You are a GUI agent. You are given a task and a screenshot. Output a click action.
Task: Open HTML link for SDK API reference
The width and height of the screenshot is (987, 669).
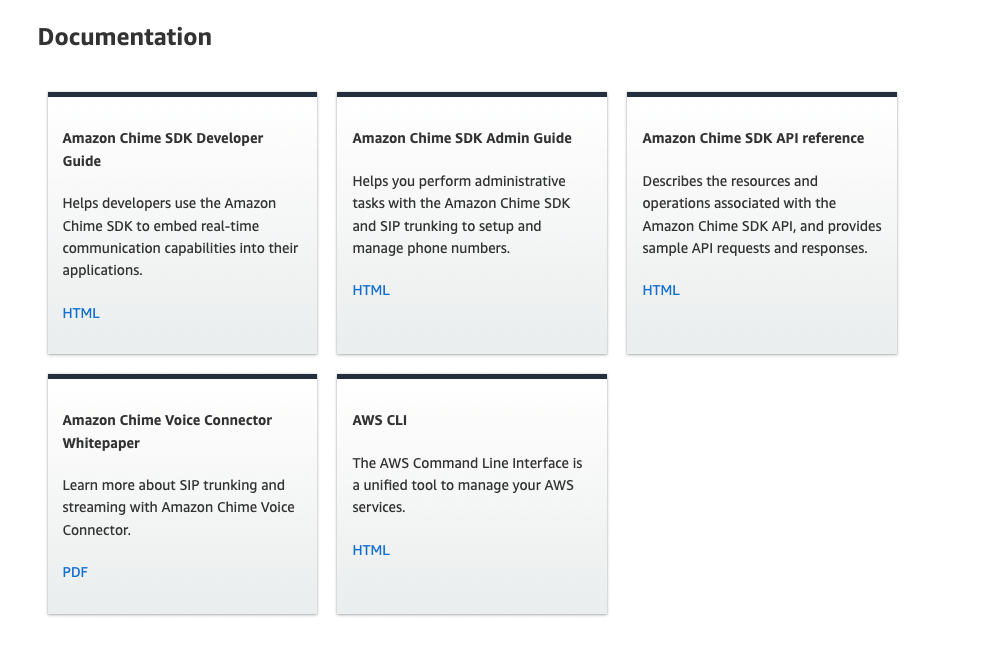click(x=661, y=290)
